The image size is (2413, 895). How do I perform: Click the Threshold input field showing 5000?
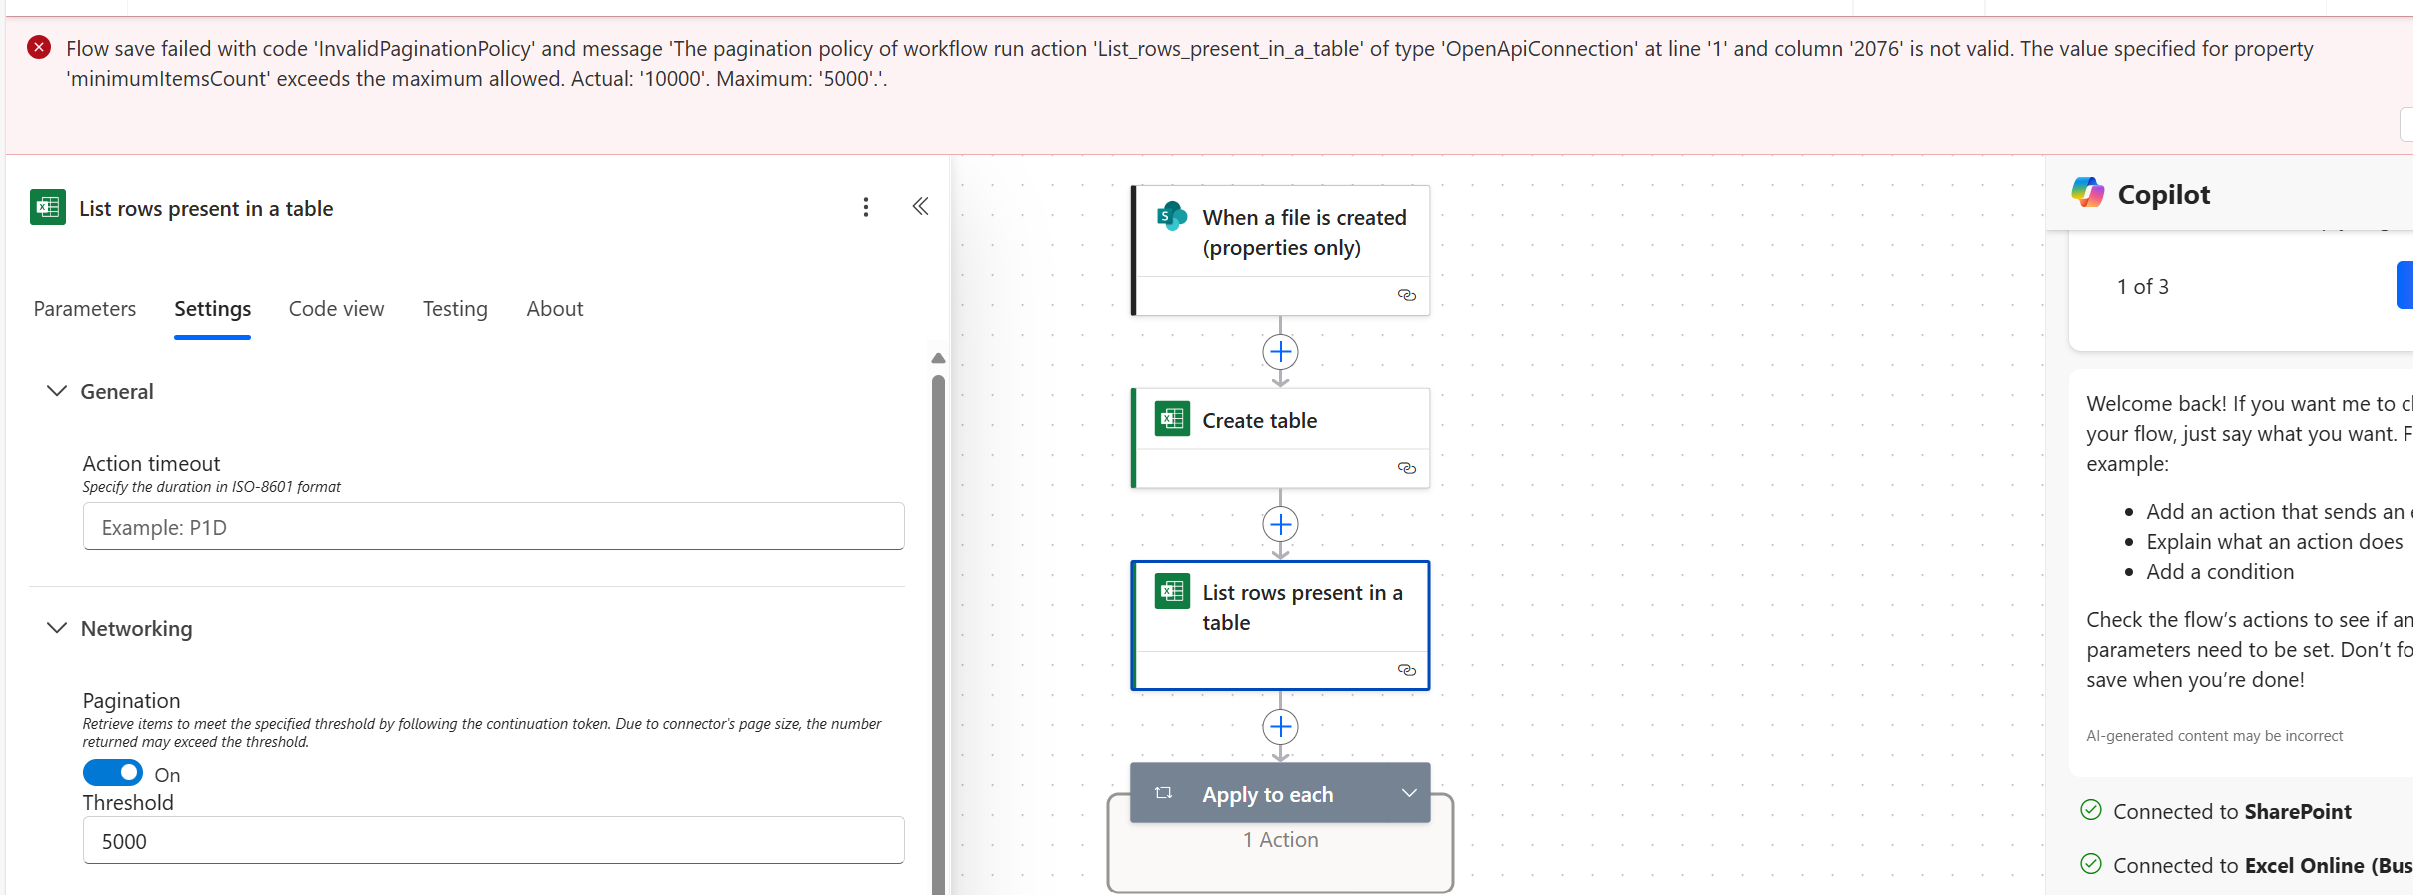pos(494,840)
